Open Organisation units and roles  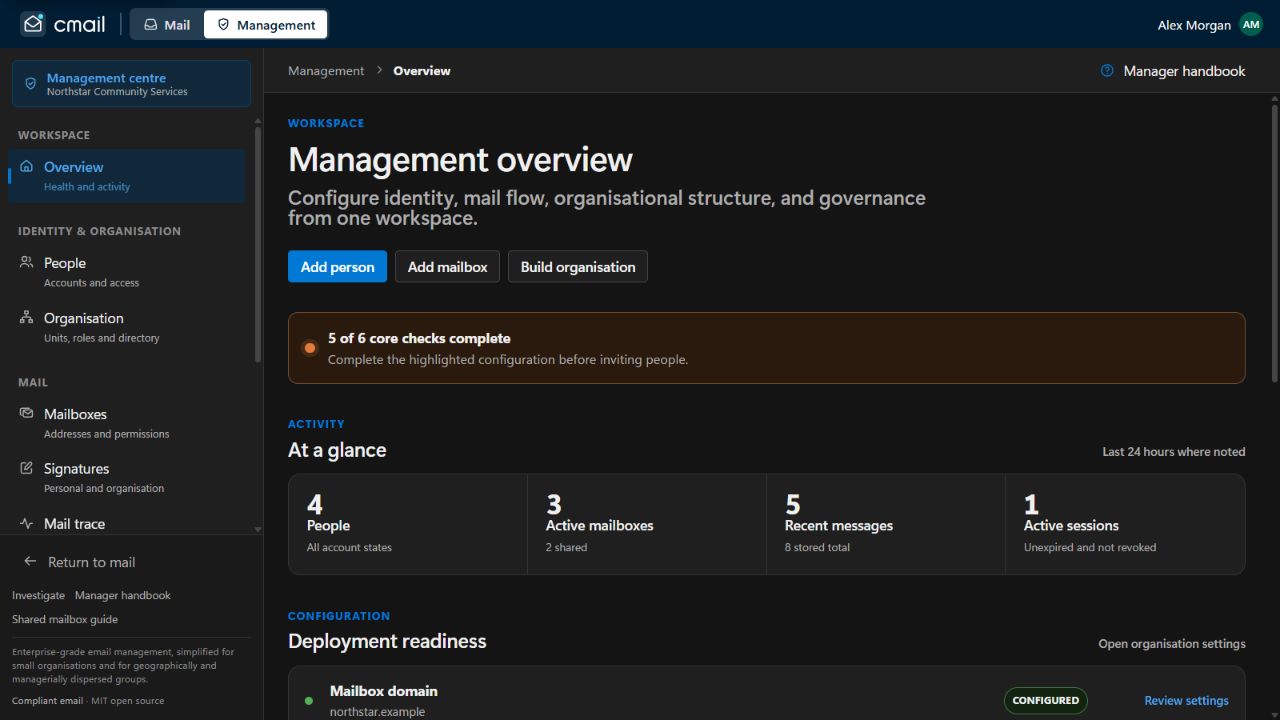[127, 327]
